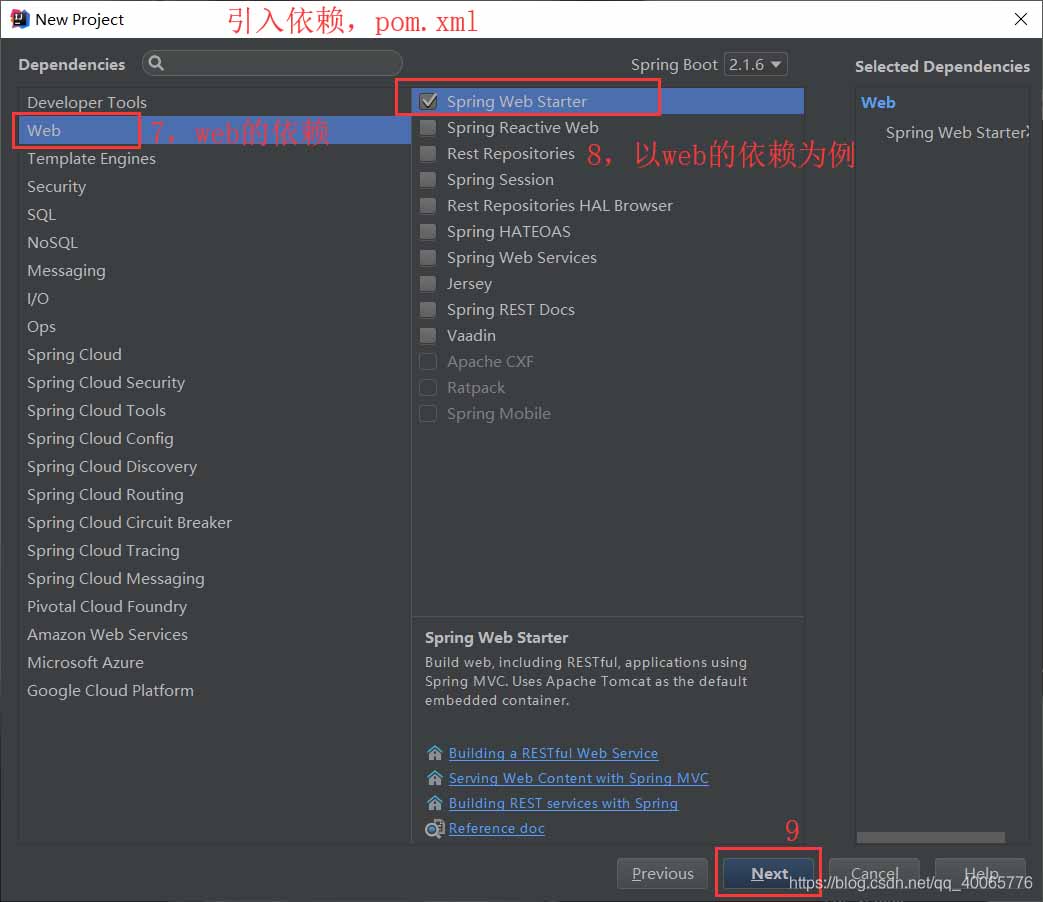Select Spring Cloud Security category
The width and height of the screenshot is (1043, 902).
coord(214,382)
